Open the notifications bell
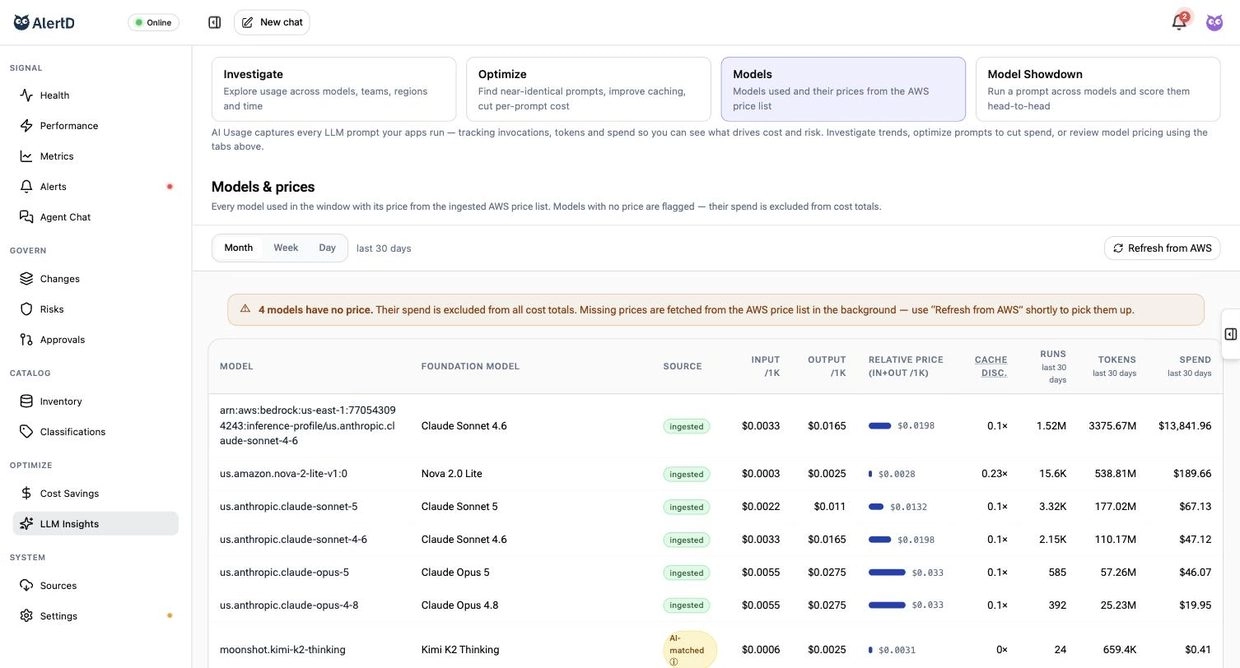The width and height of the screenshot is (1240, 668). pyautogui.click(x=1179, y=22)
